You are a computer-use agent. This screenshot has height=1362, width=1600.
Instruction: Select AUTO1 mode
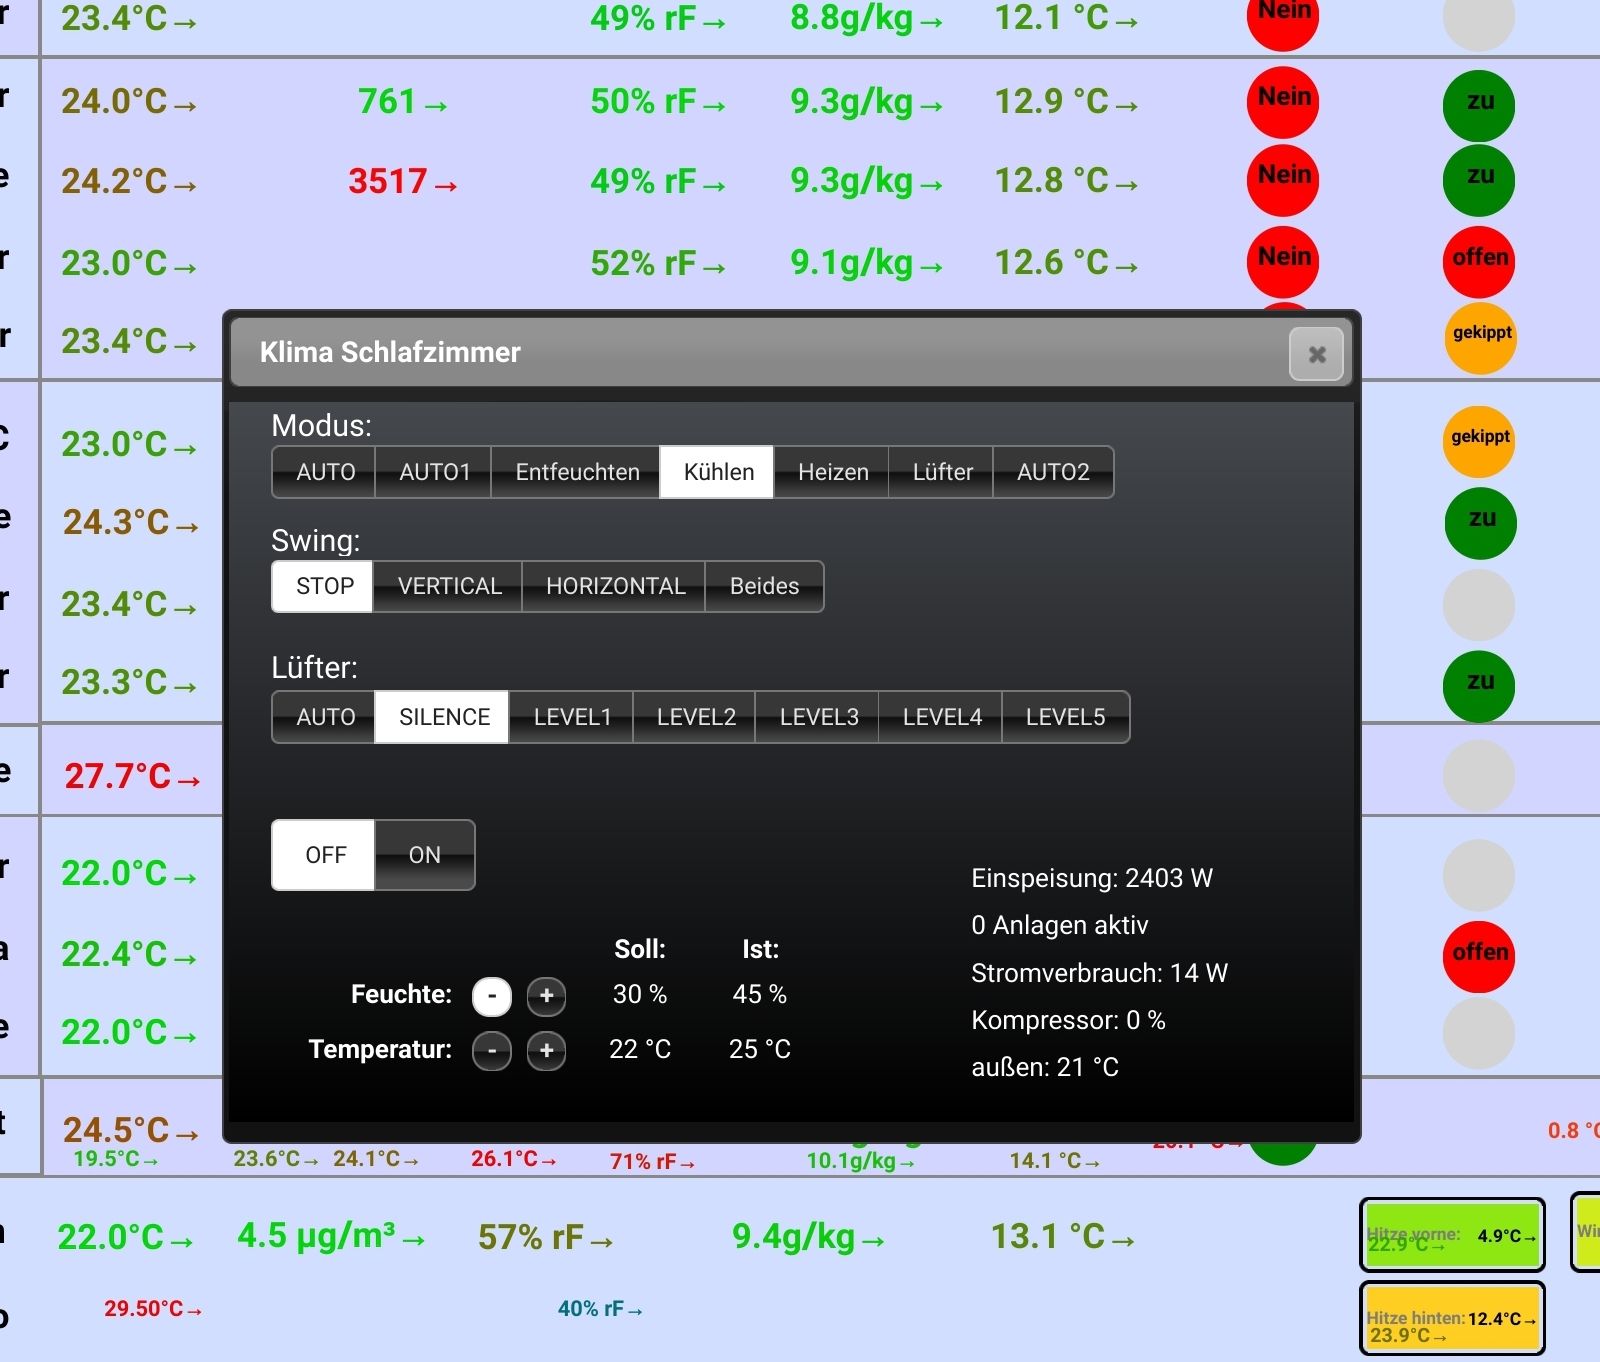pyautogui.click(x=434, y=472)
